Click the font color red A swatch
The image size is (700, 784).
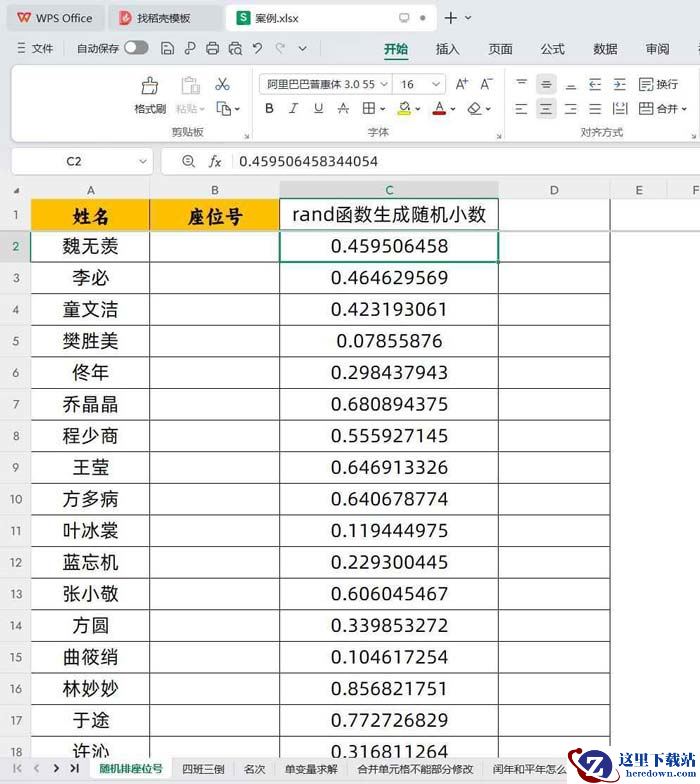click(439, 109)
